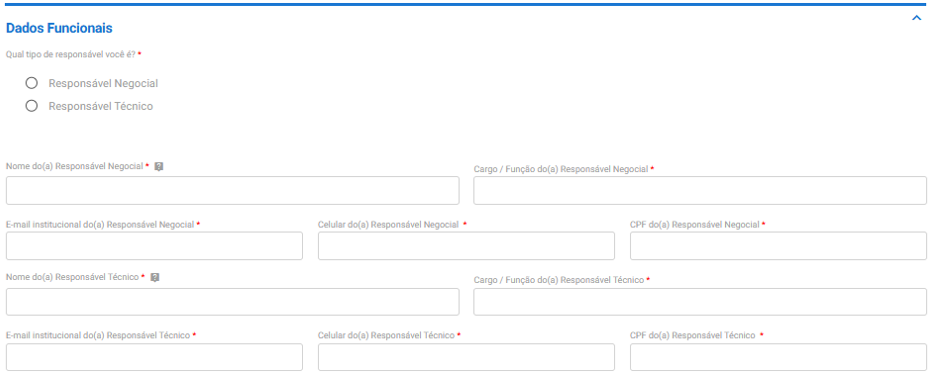Focus the Celular do(a) Responsável Técnico field
Screen dimensions: 932x377
click(x=466, y=357)
